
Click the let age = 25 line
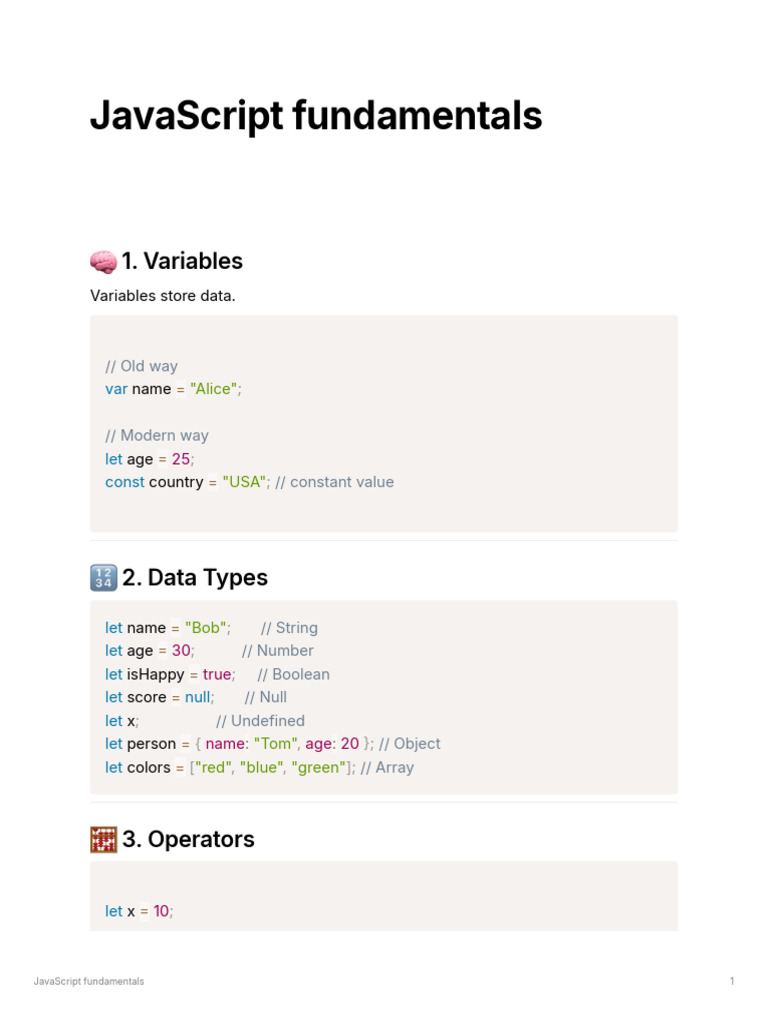click(150, 459)
